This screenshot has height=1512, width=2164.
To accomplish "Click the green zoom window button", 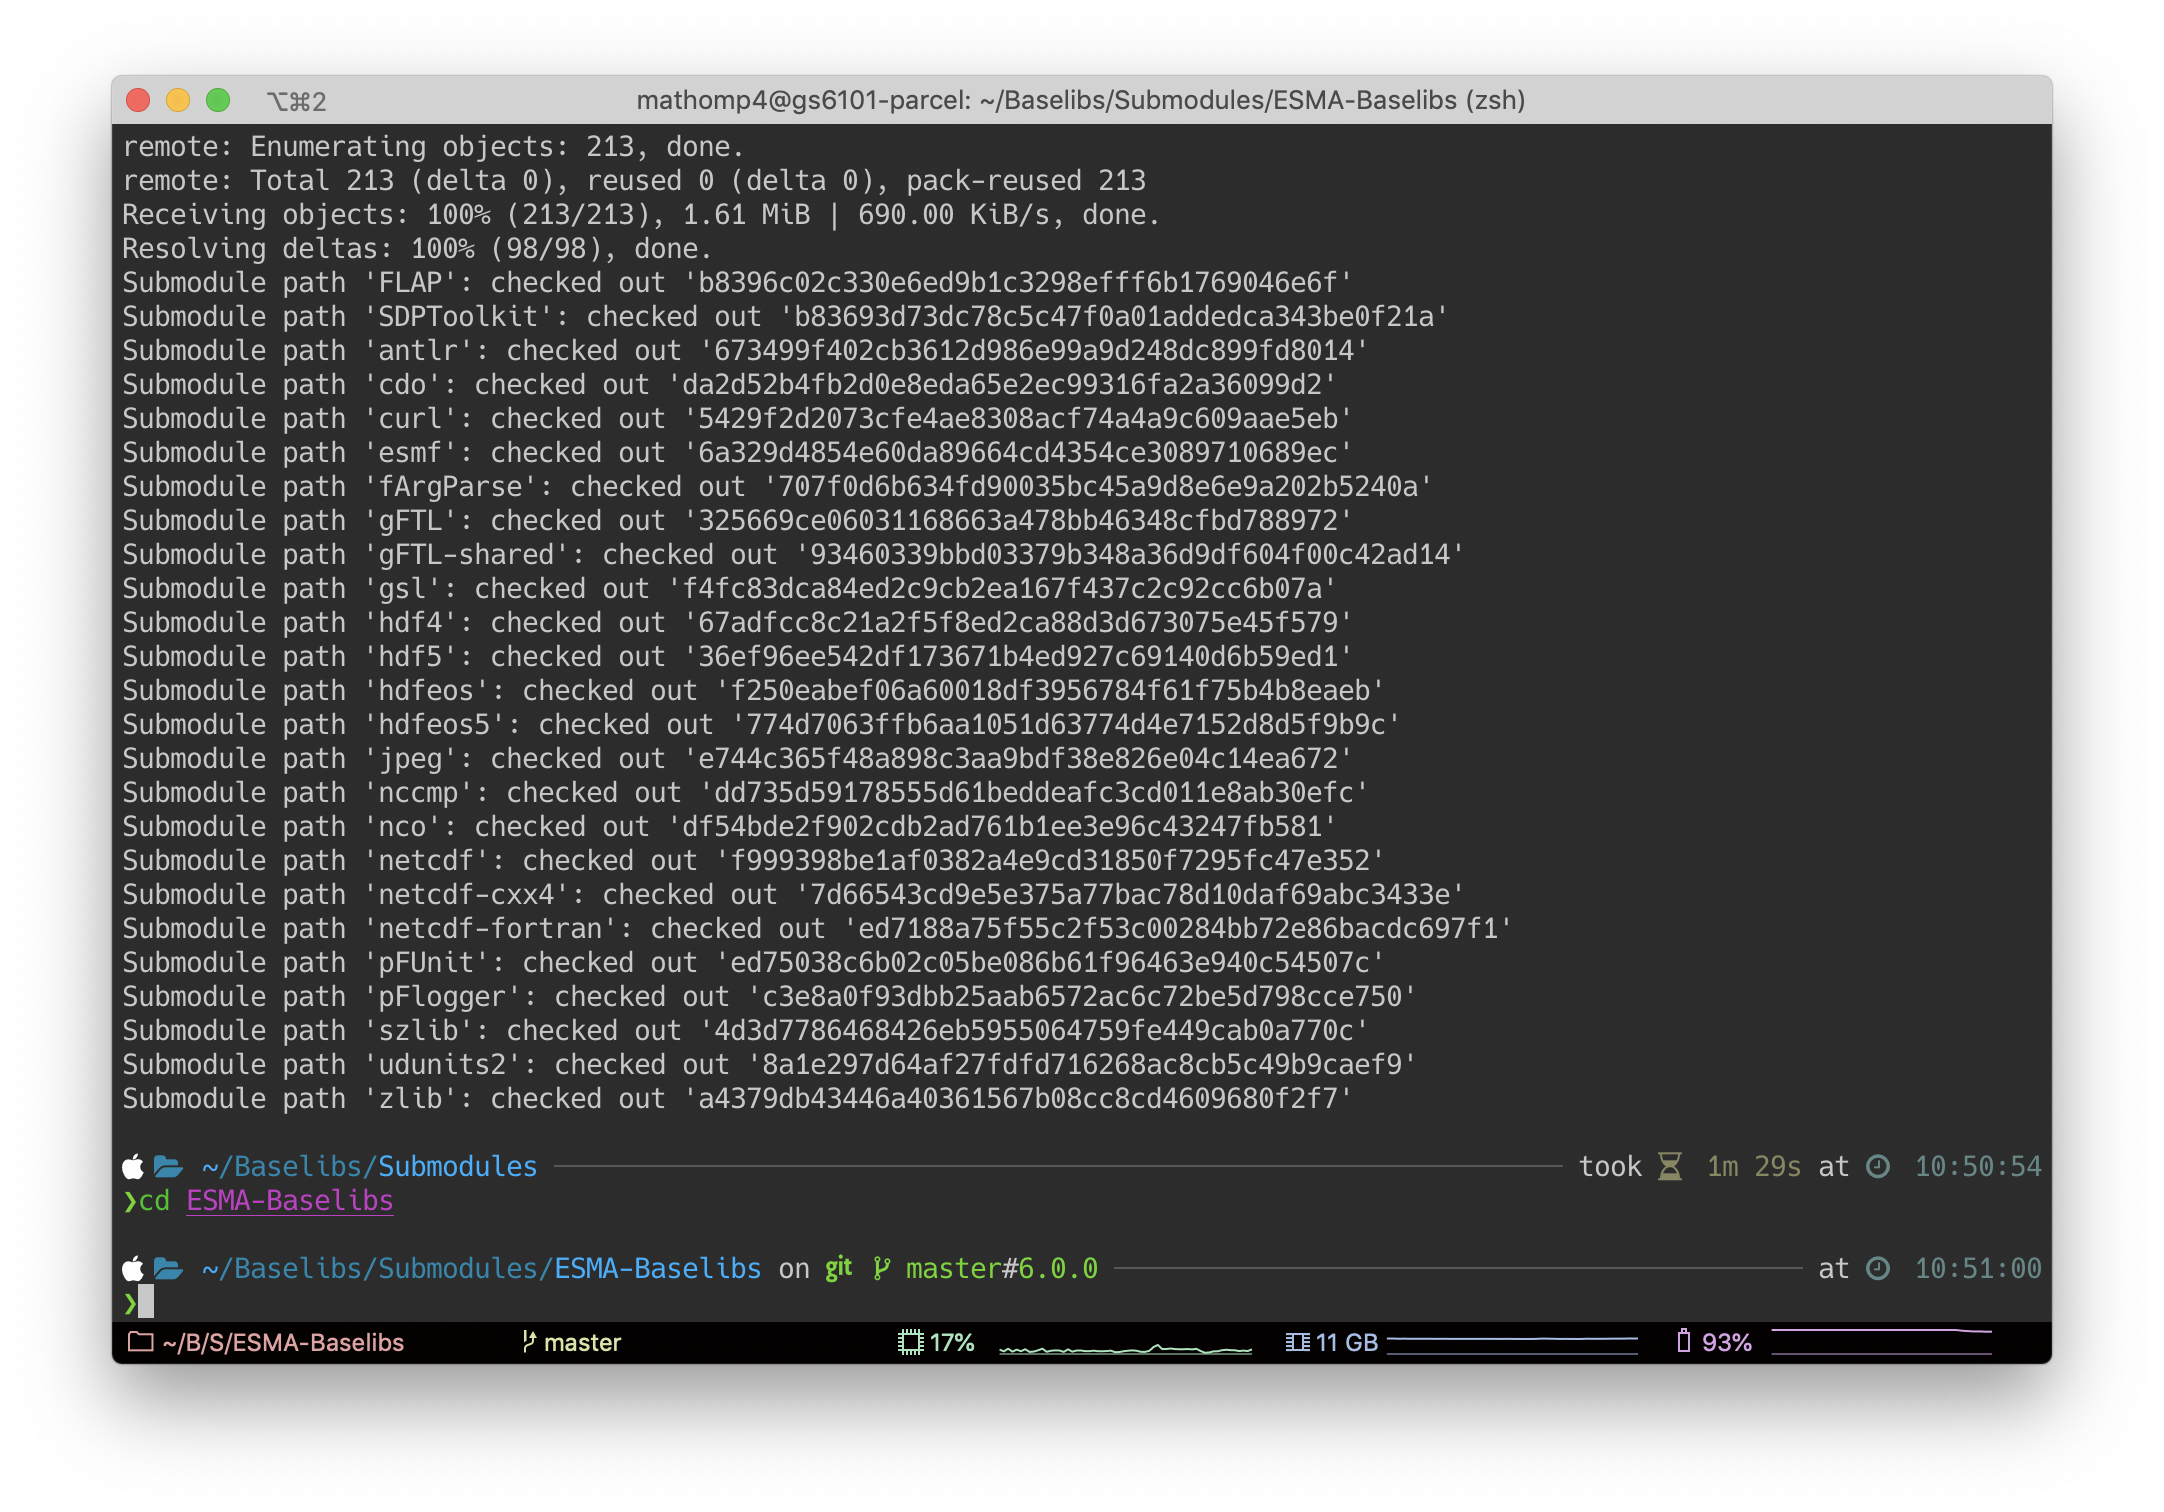I will (x=218, y=100).
